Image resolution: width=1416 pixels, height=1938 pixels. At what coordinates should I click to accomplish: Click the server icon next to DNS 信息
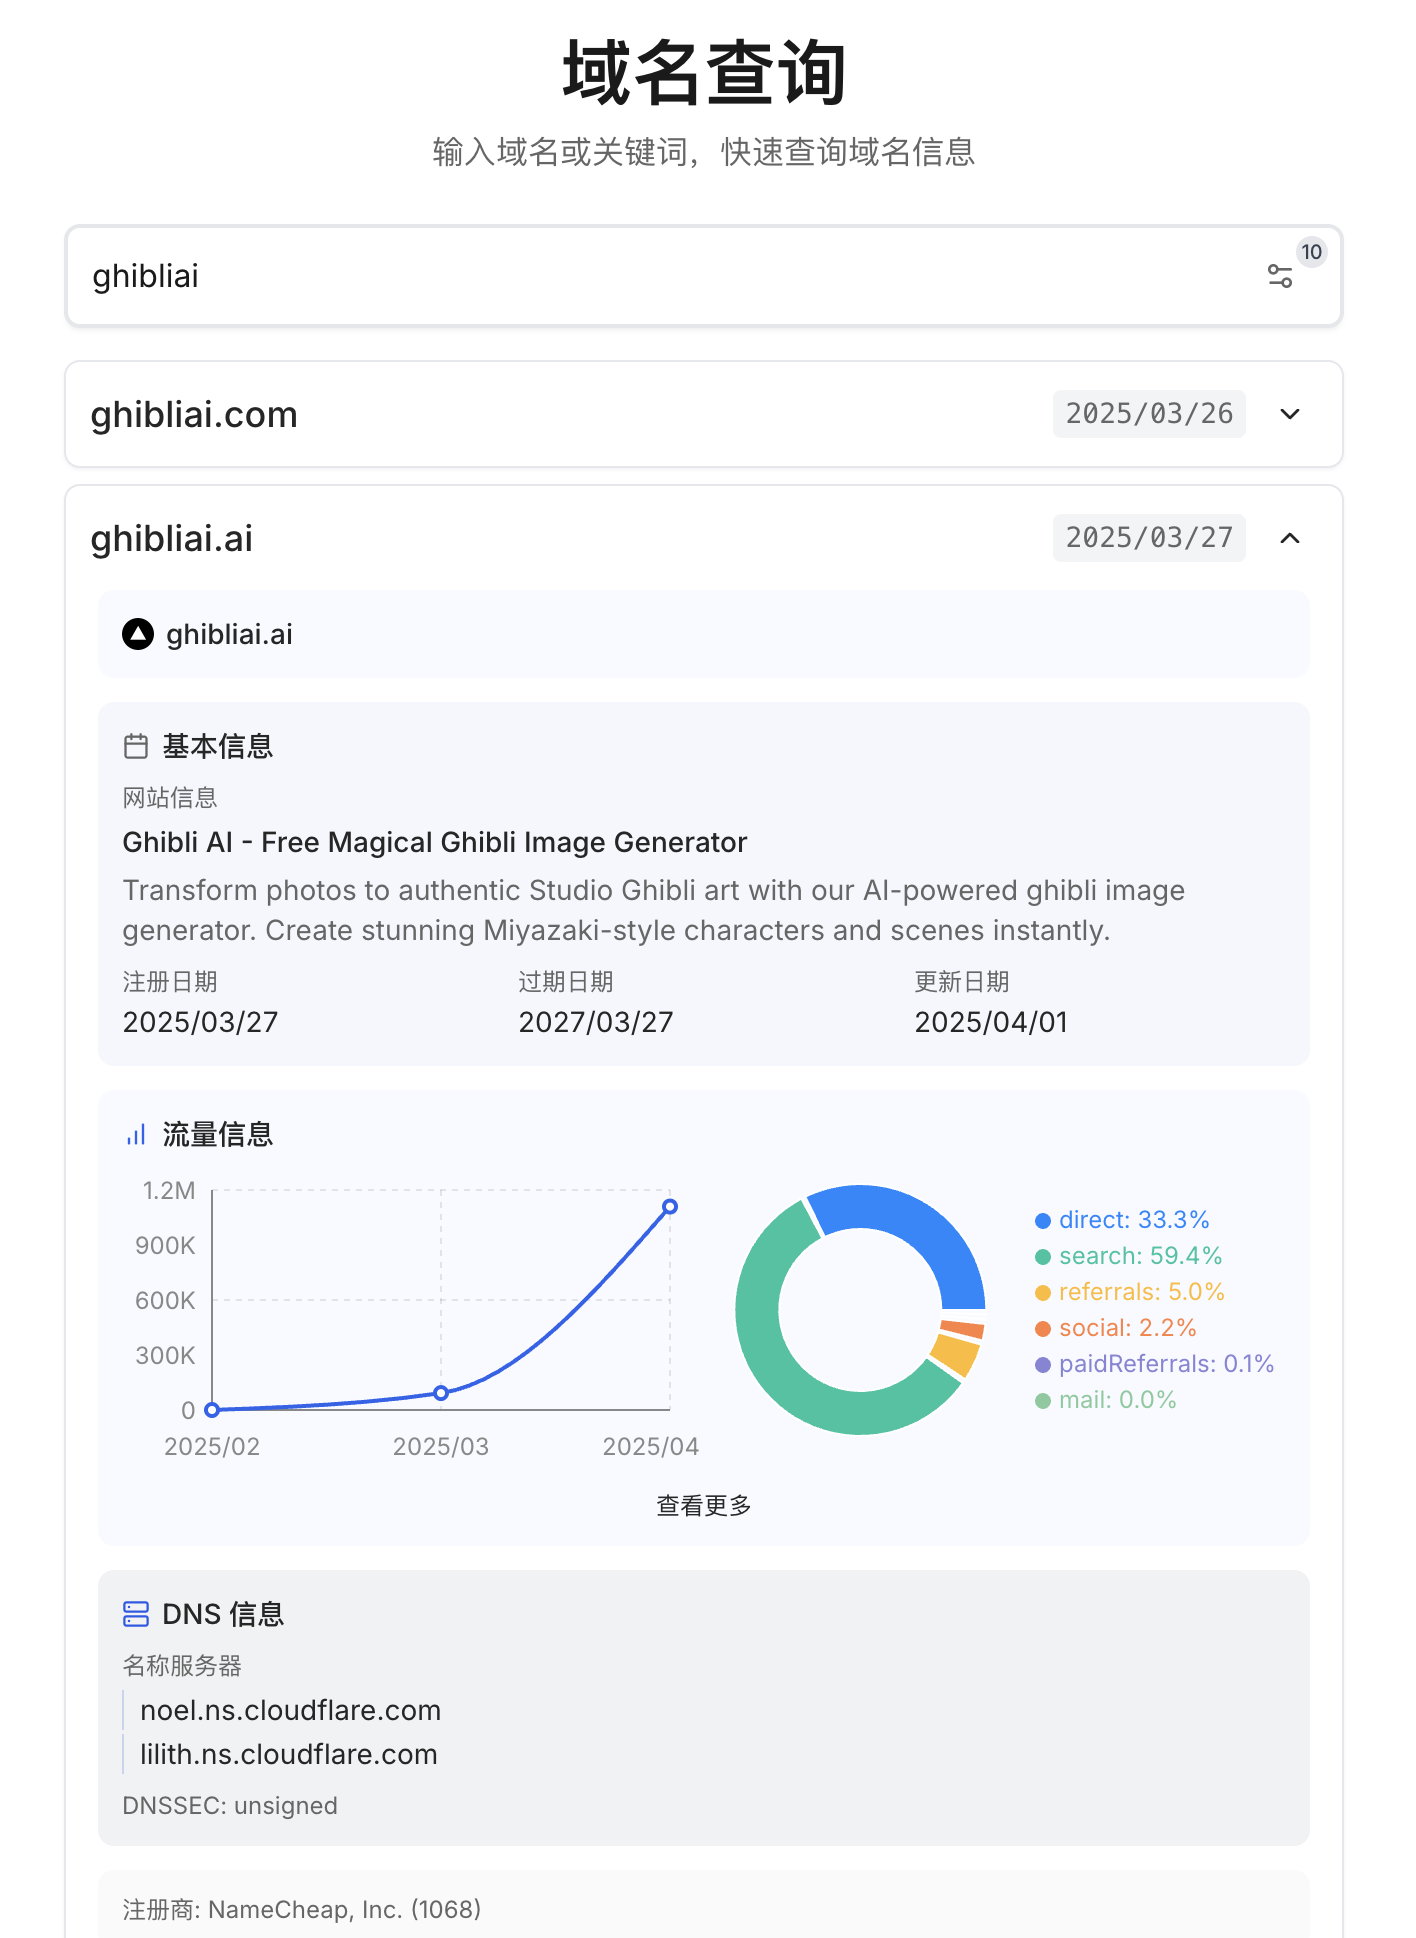point(136,1614)
